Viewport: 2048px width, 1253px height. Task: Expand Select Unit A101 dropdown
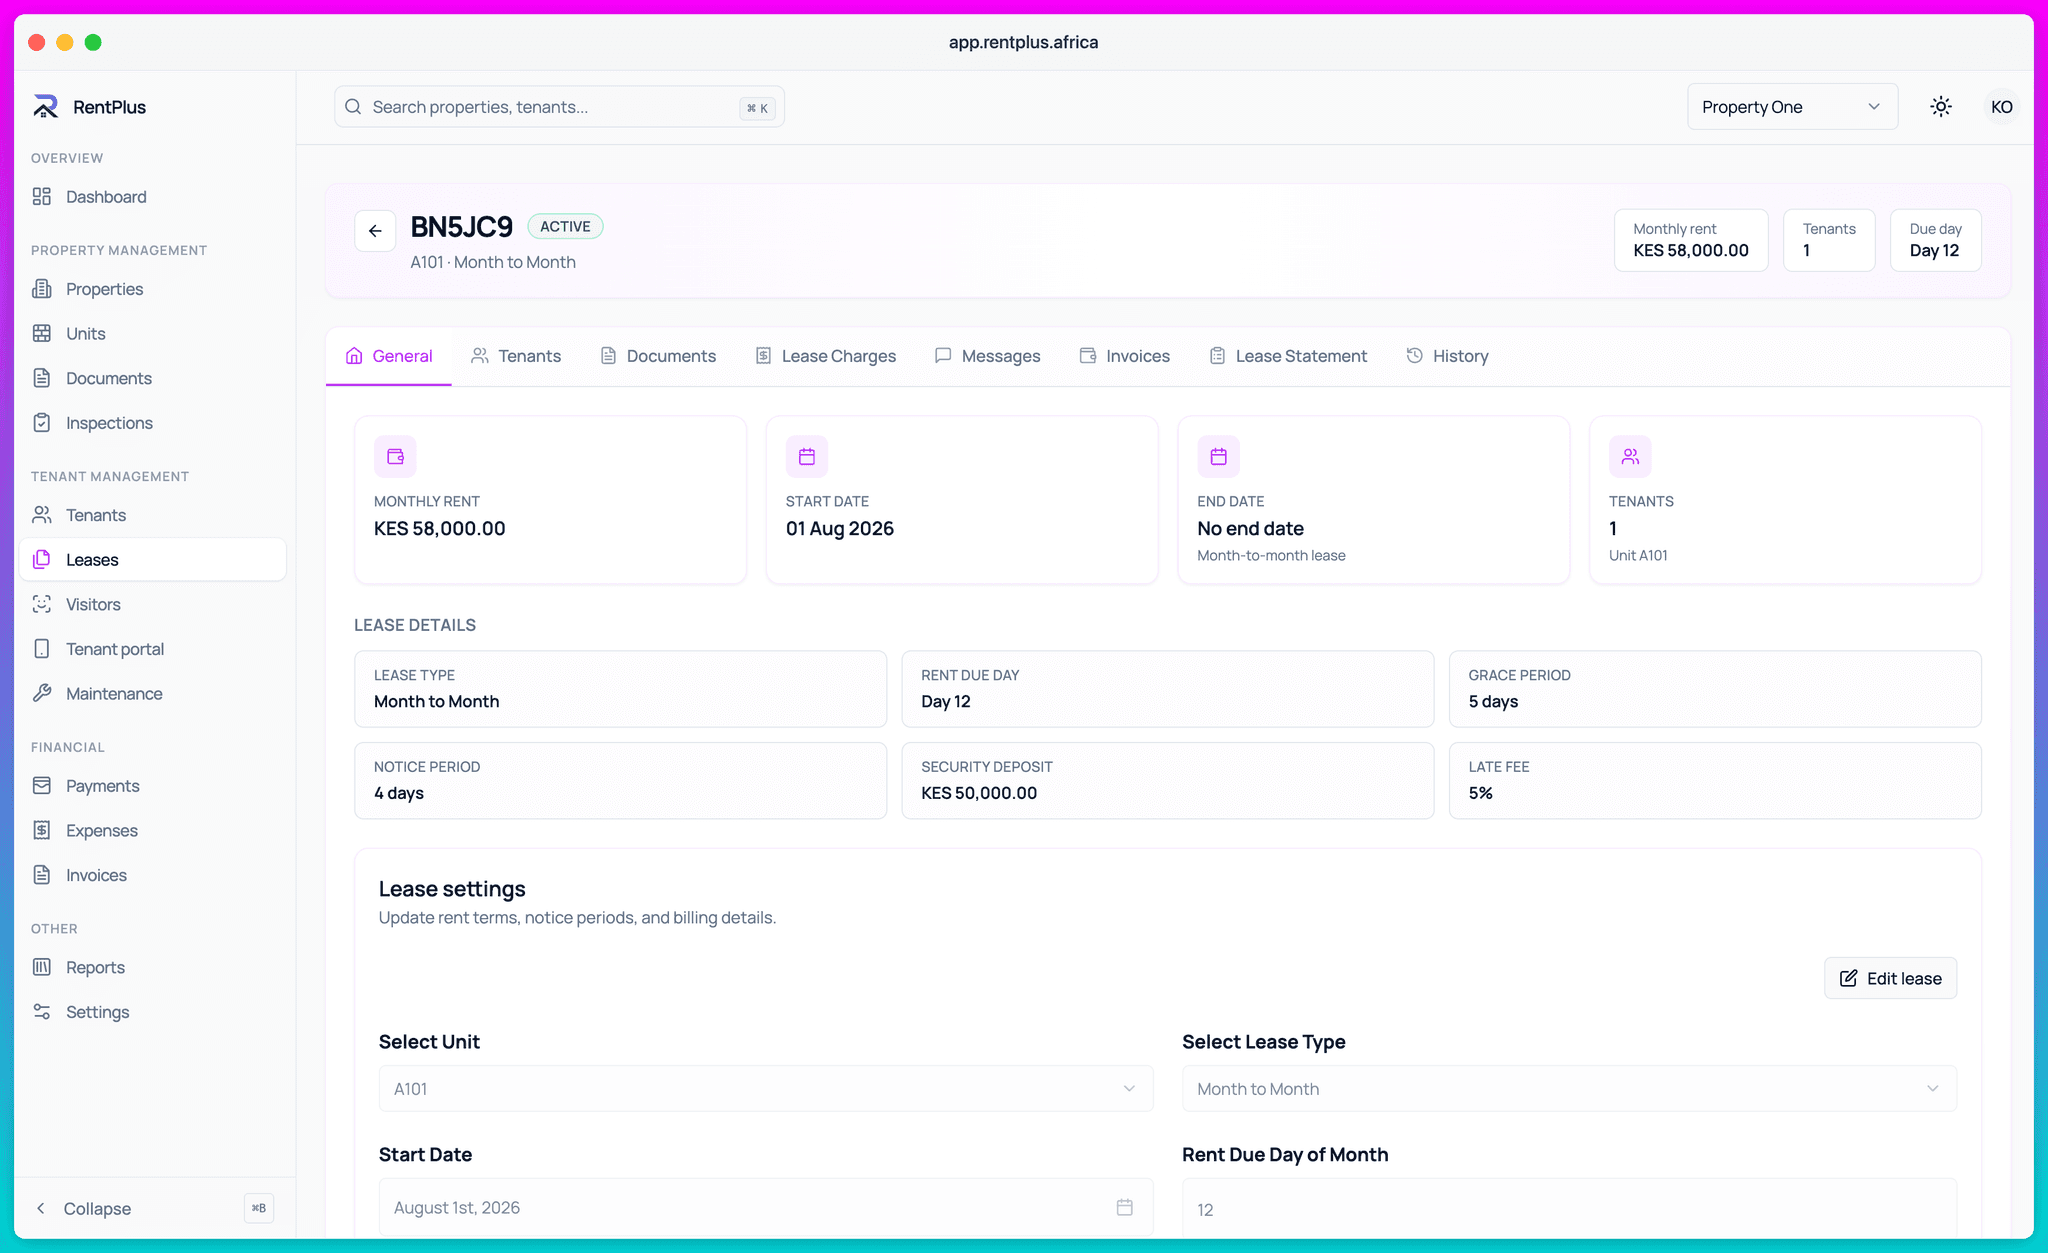[x=766, y=1089]
